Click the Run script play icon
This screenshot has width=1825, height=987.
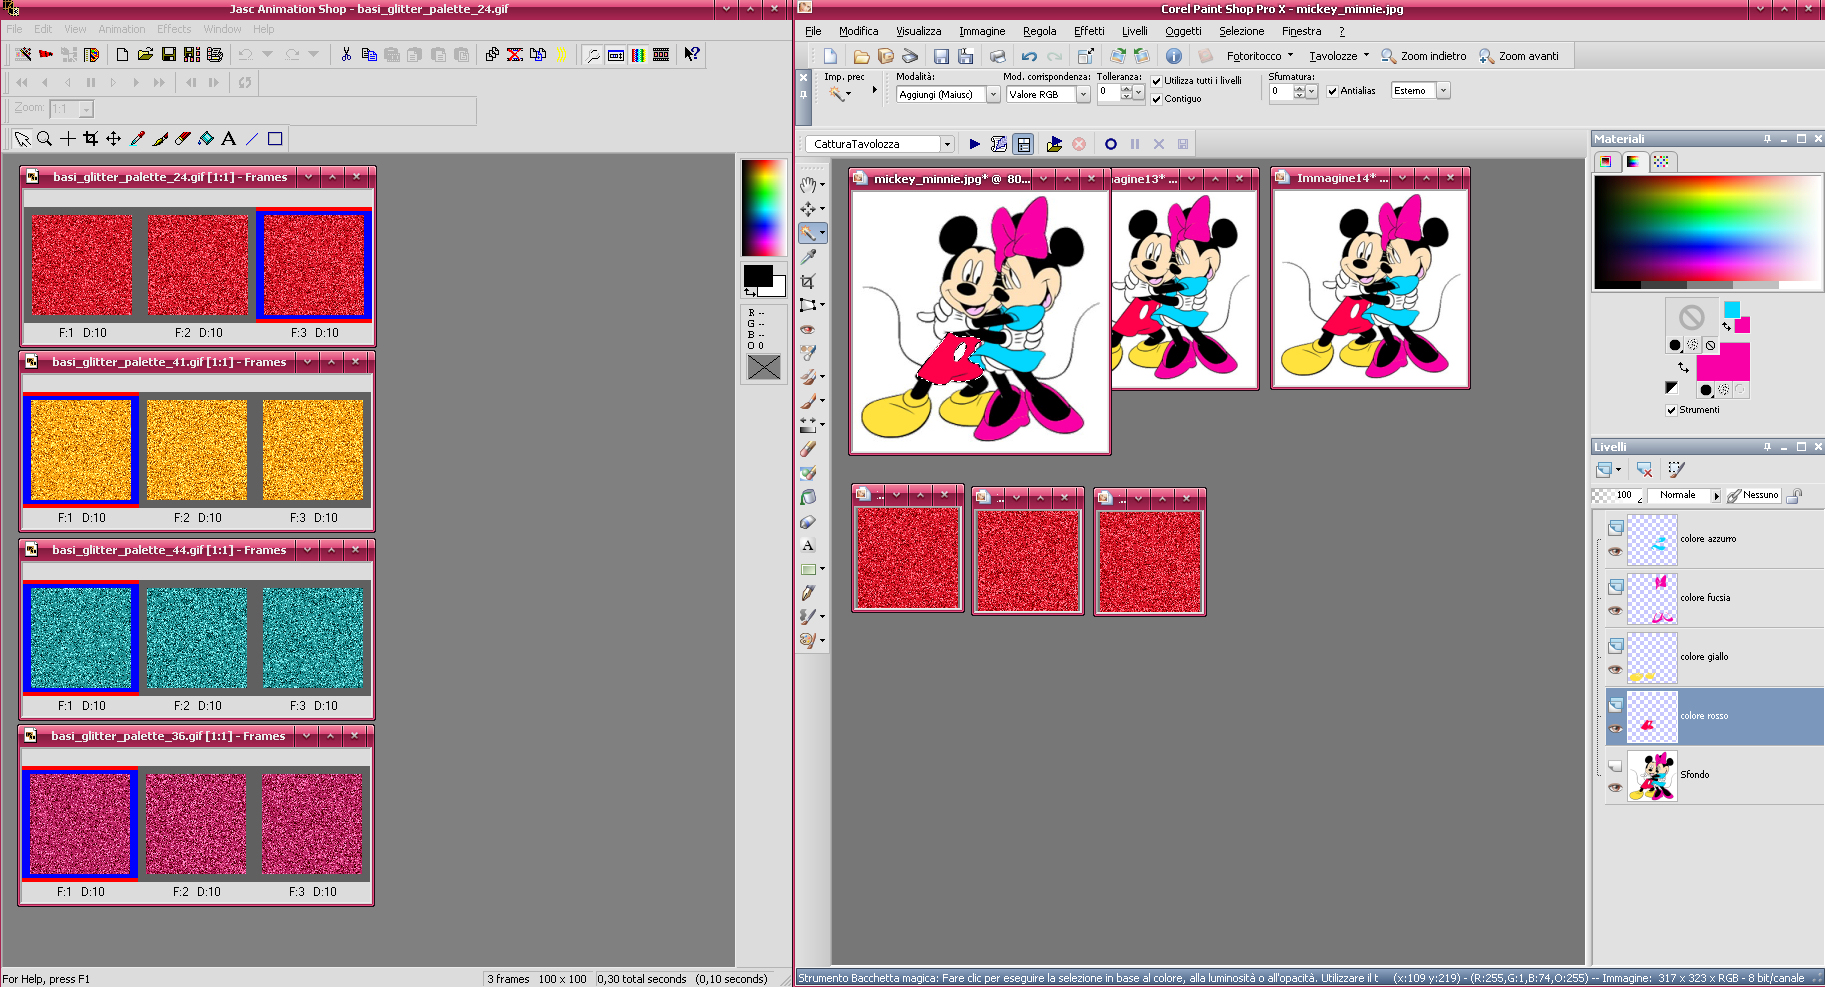pos(974,144)
